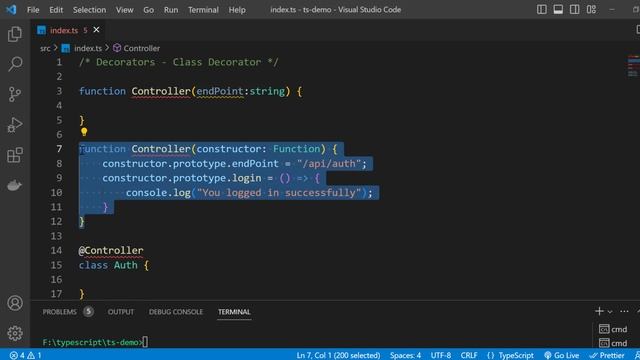The height and width of the screenshot is (360, 640).
Task: Open the Terminal menu
Action: tap(203, 10)
